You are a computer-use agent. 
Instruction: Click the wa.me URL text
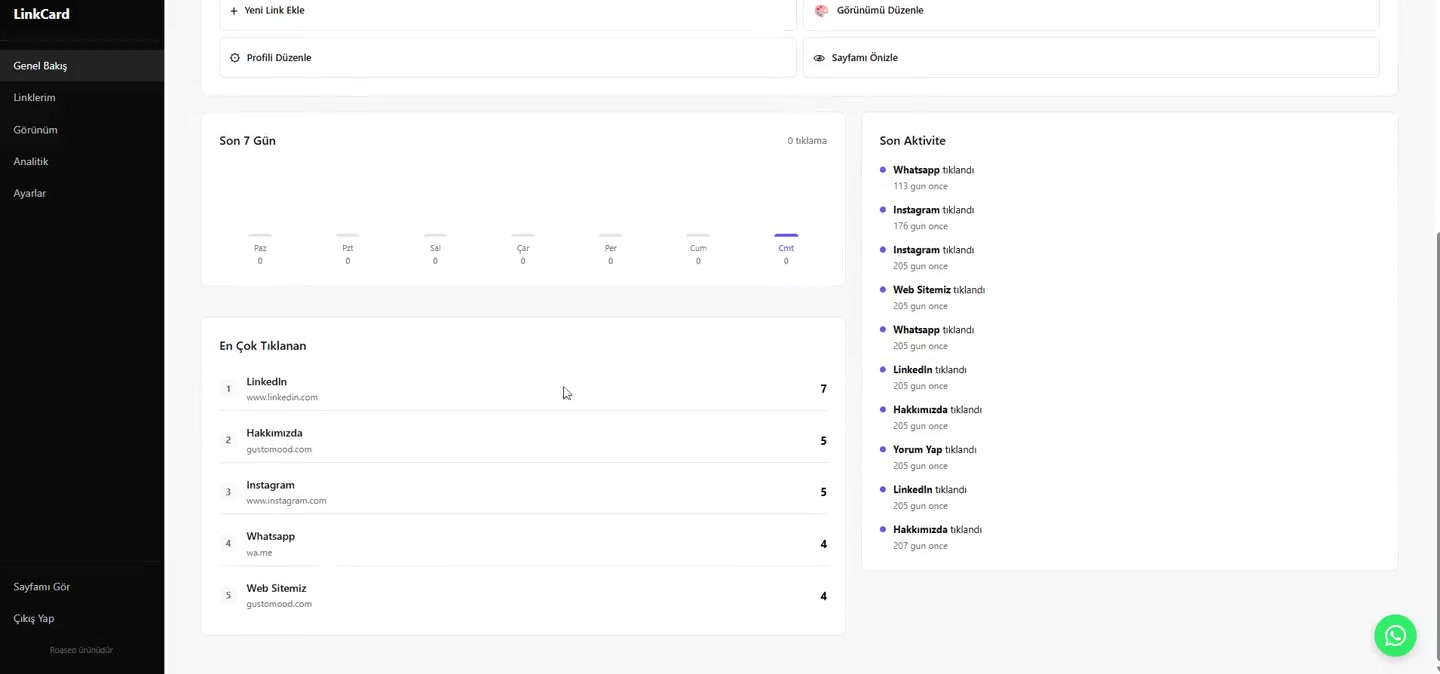tap(259, 553)
